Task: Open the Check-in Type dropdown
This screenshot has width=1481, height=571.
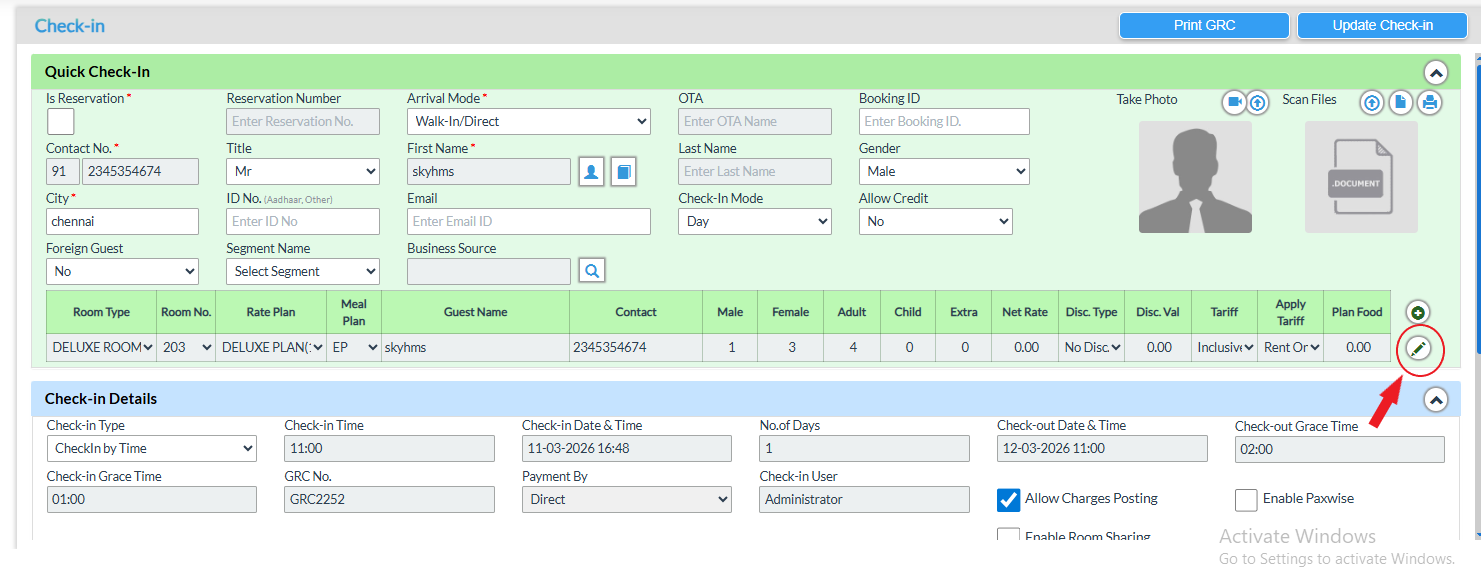Action: tap(151, 449)
